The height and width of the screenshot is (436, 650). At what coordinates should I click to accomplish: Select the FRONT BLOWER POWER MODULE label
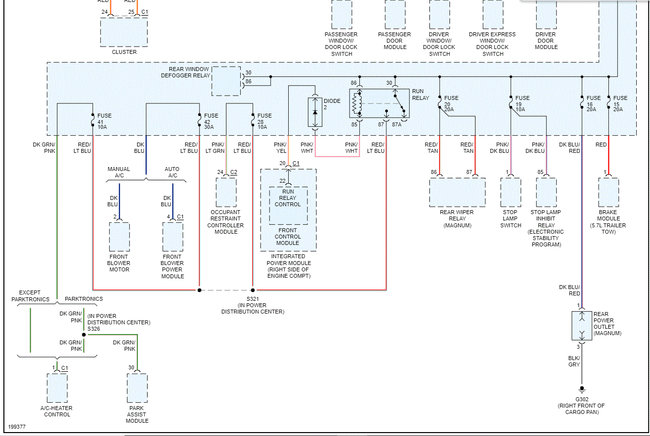[x=172, y=266]
